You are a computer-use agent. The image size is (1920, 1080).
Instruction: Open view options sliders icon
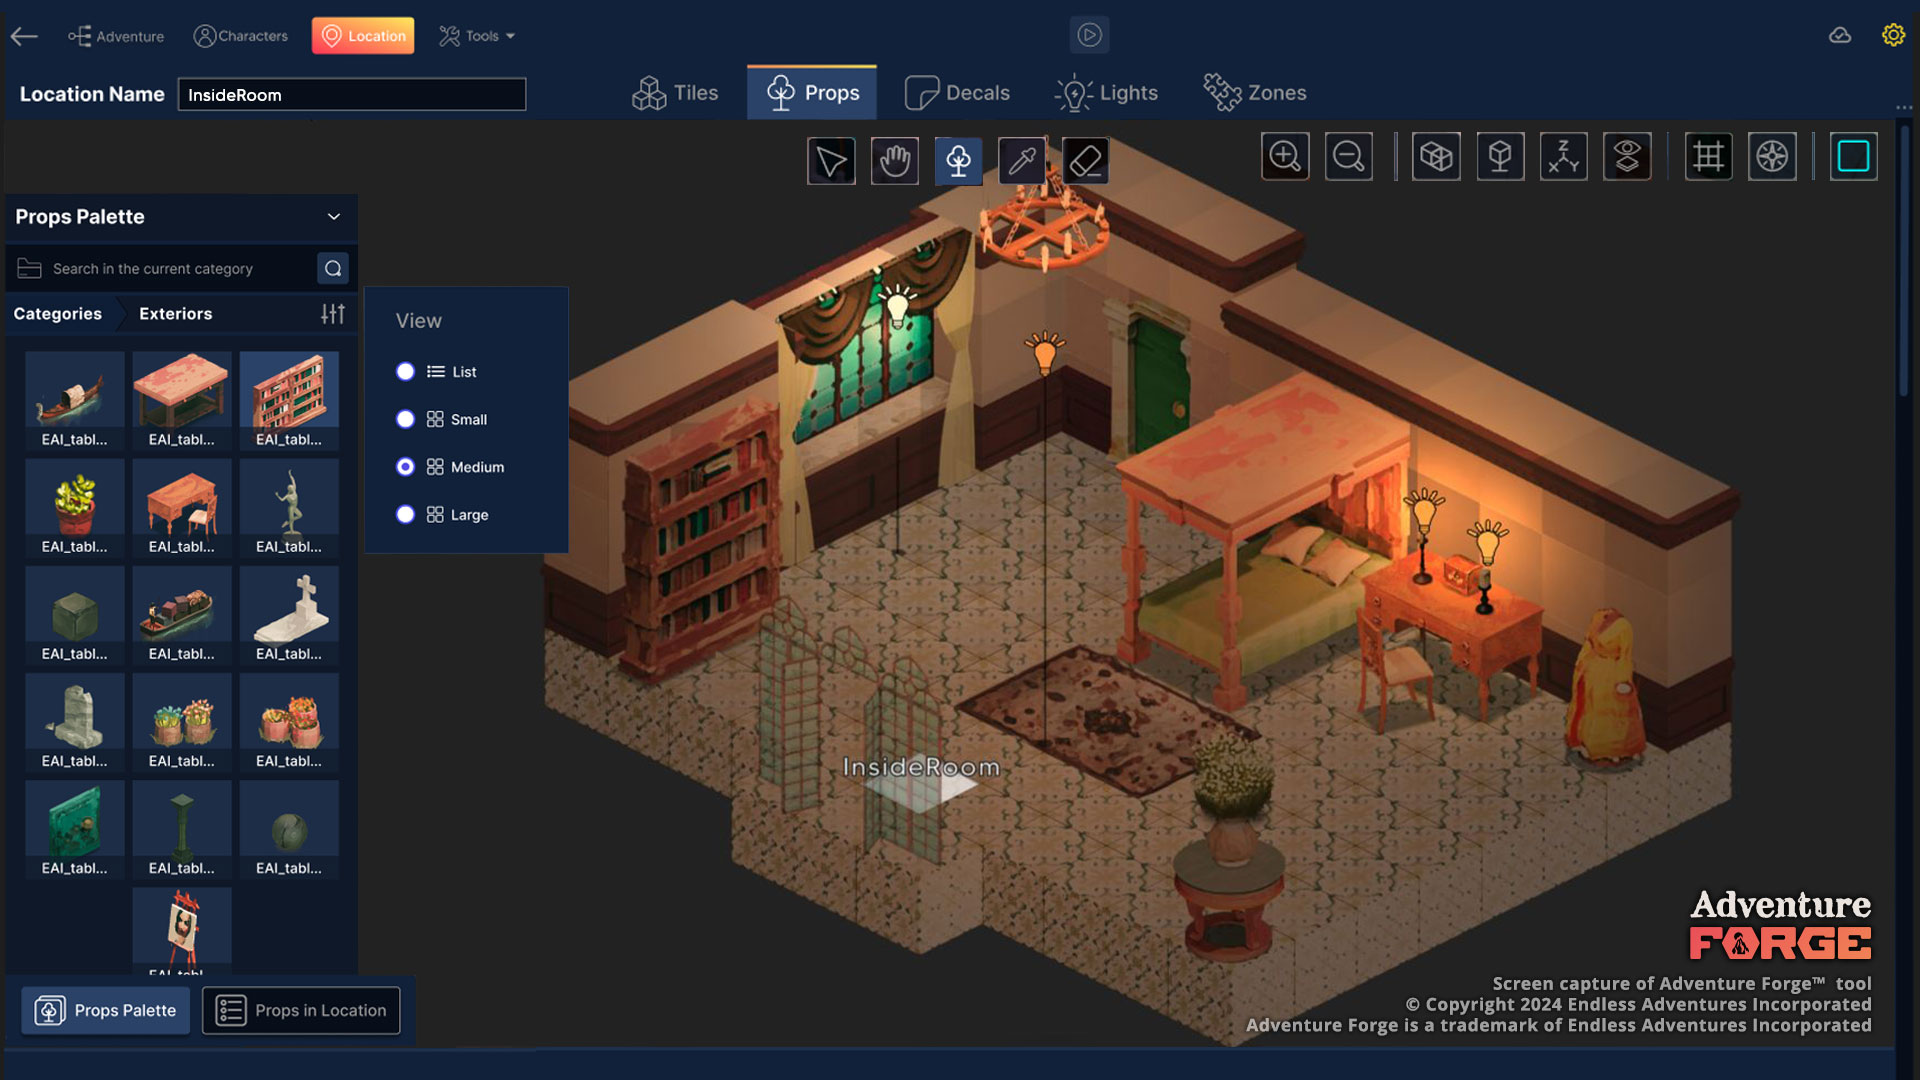(333, 314)
